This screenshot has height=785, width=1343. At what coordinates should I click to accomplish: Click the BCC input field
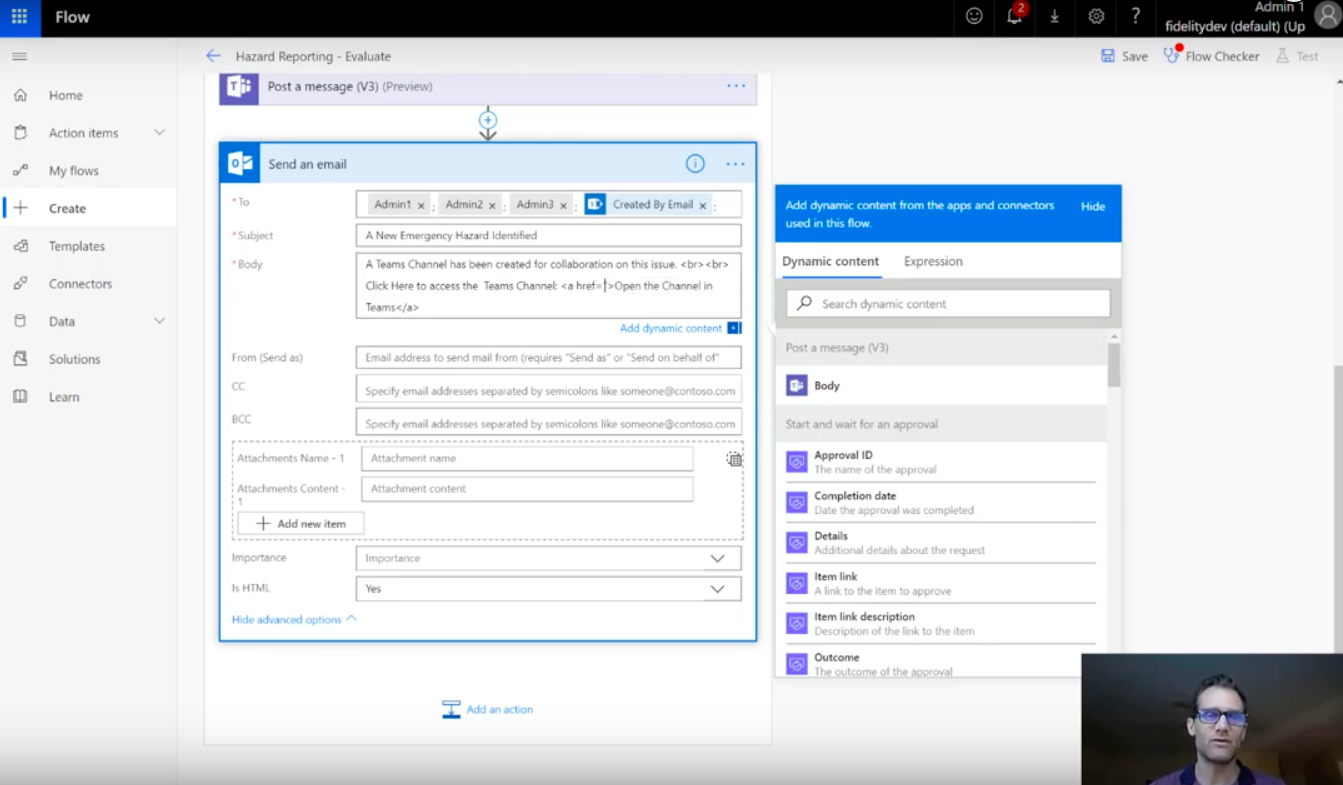point(549,423)
